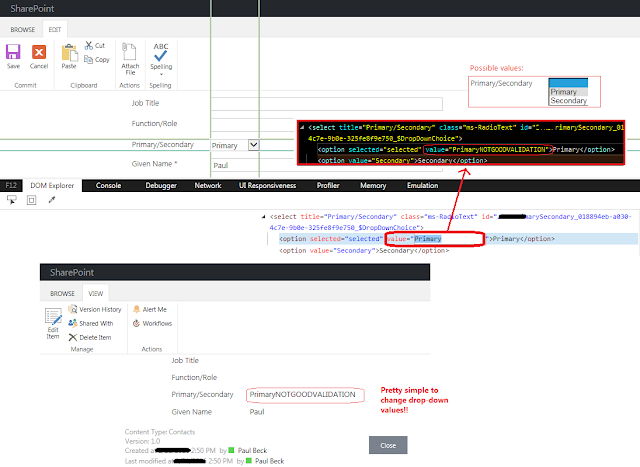Click the Content Type: Contacts text

(160, 432)
